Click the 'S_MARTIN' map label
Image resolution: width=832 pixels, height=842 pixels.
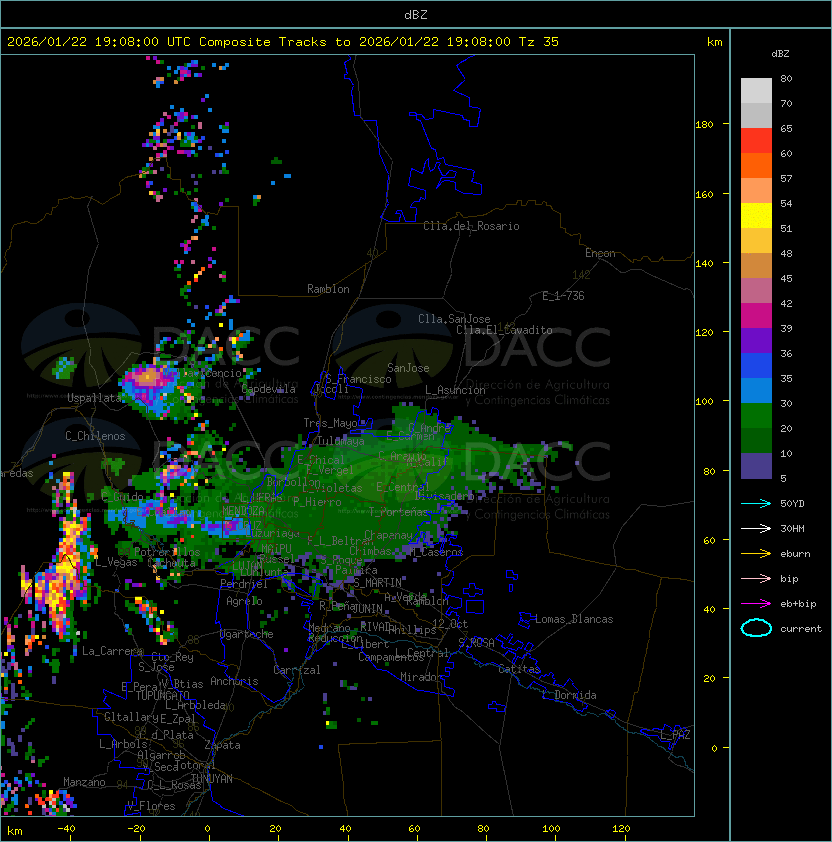tap(378, 583)
